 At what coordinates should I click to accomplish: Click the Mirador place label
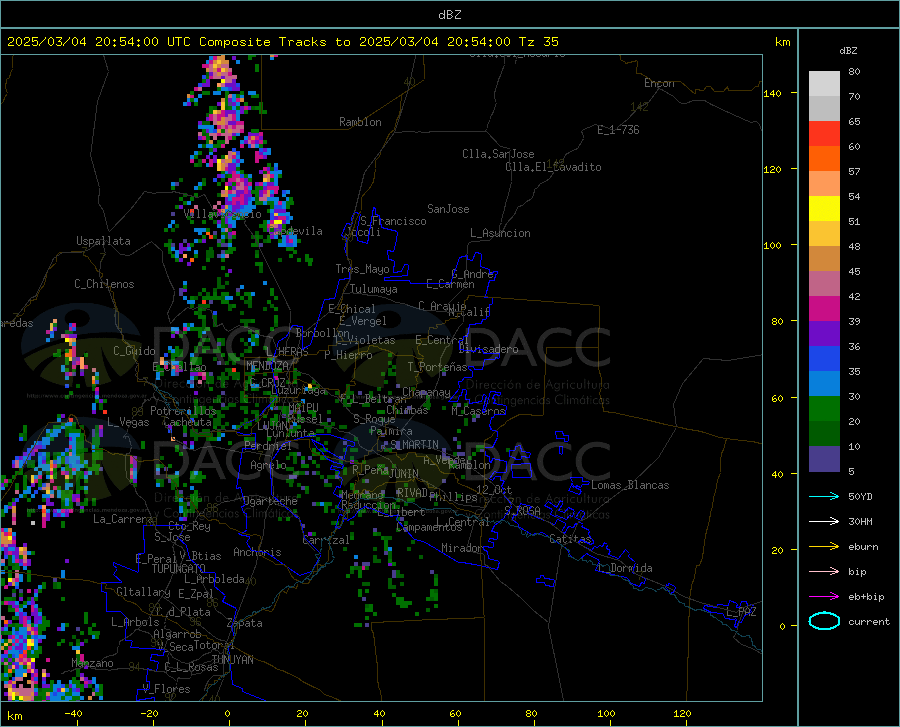pyautogui.click(x=461, y=548)
